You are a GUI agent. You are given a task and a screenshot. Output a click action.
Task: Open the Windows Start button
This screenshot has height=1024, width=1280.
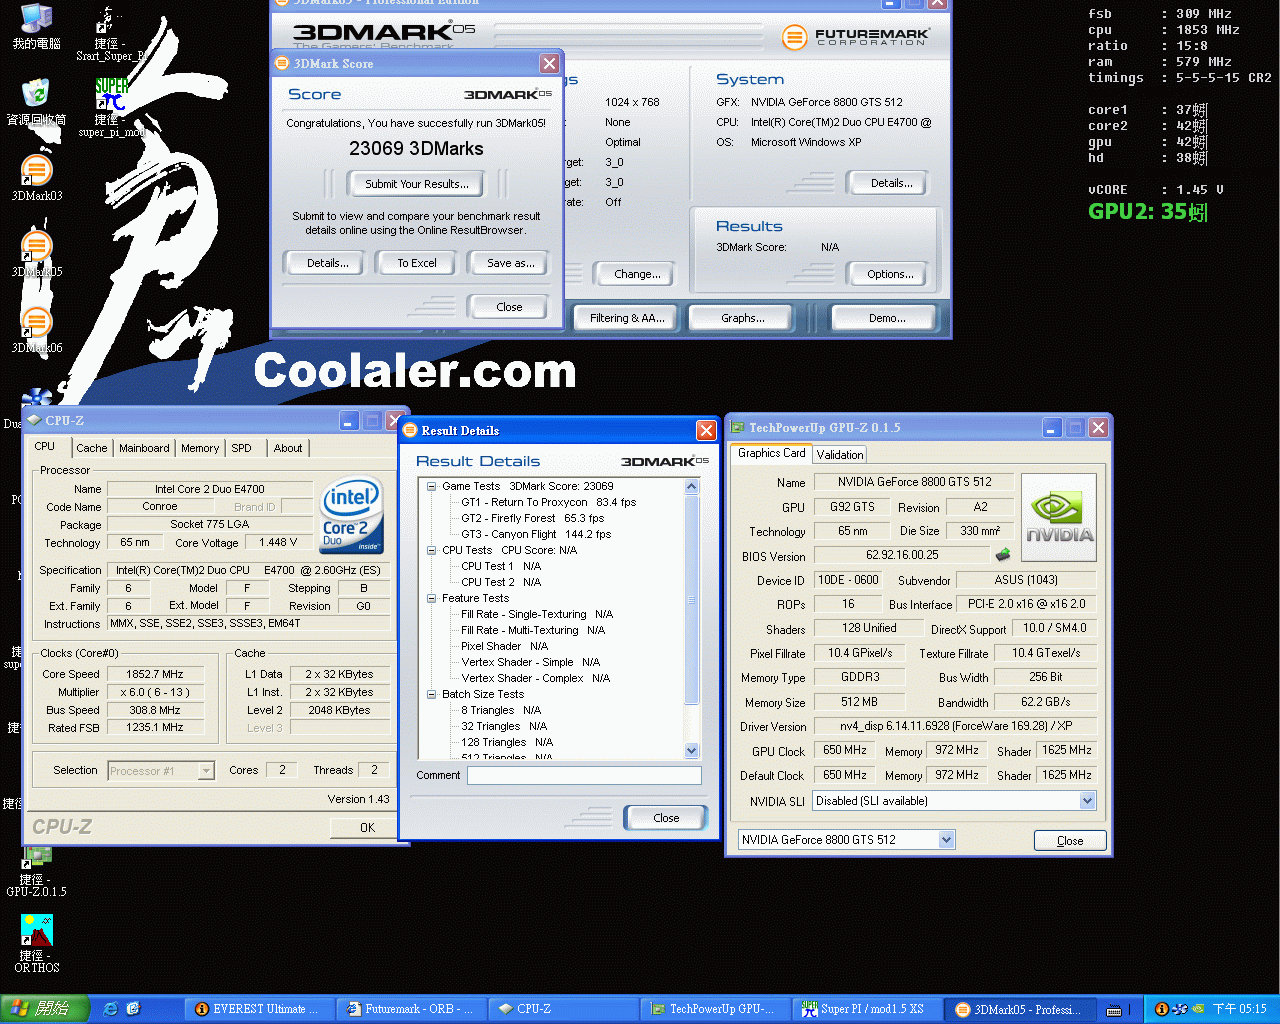(x=45, y=1009)
